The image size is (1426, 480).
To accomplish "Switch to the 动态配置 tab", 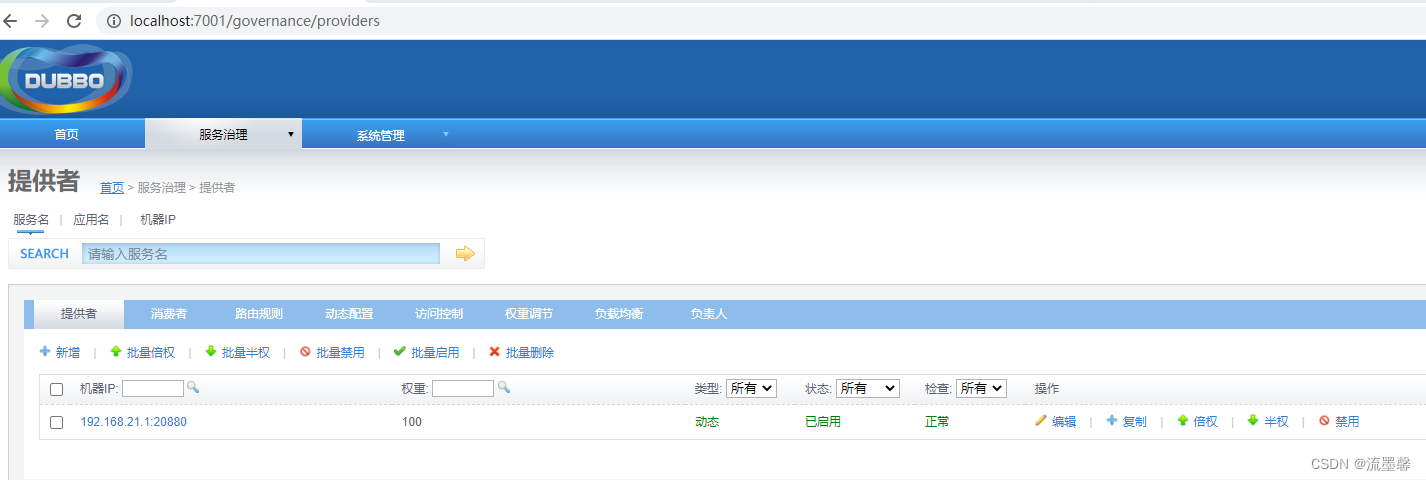I will tap(349, 314).
